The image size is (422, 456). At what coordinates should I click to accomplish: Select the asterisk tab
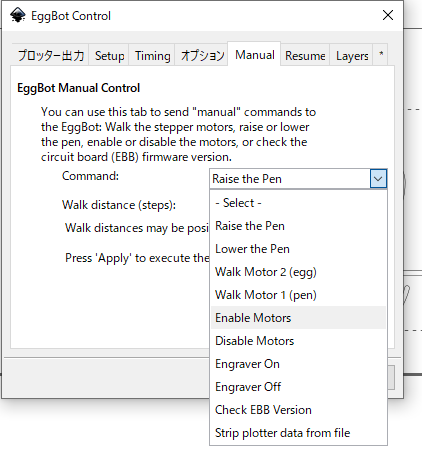[381, 54]
